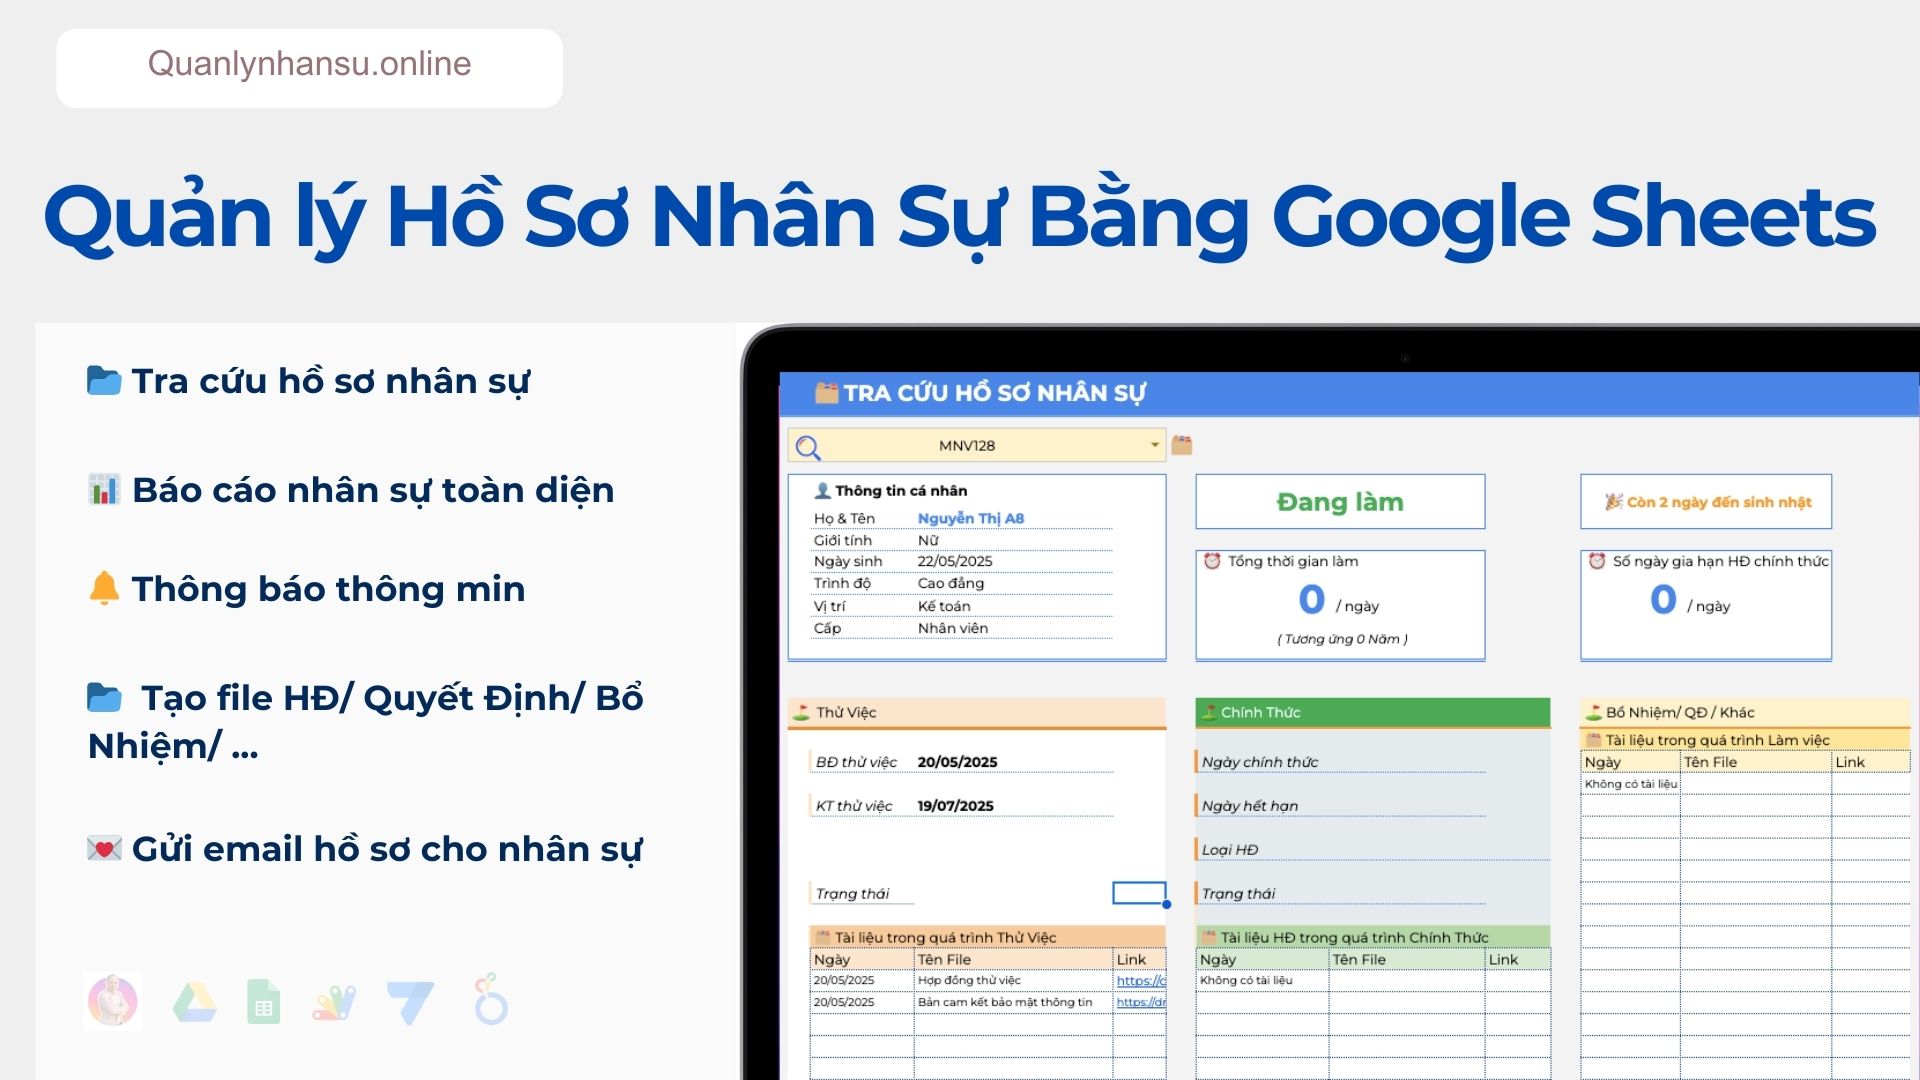Click the person icon beside Thông tin cá nhân

tap(822, 490)
